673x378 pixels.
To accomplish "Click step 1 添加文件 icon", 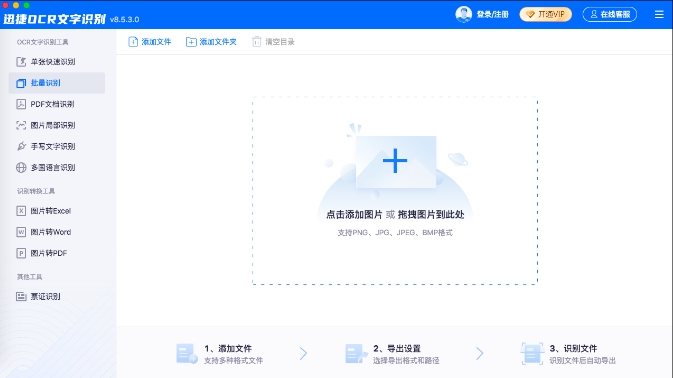I will (x=187, y=354).
